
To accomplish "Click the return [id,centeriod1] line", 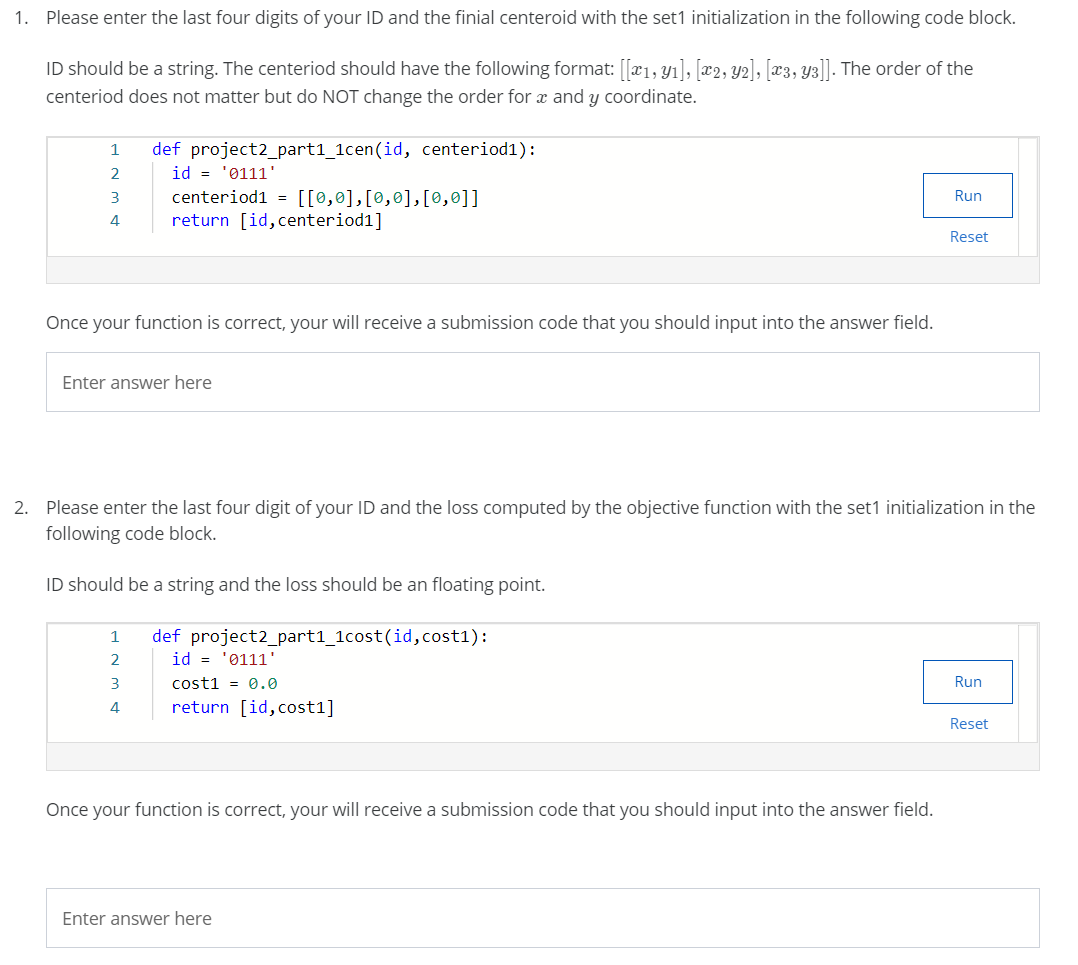I will click(276, 221).
